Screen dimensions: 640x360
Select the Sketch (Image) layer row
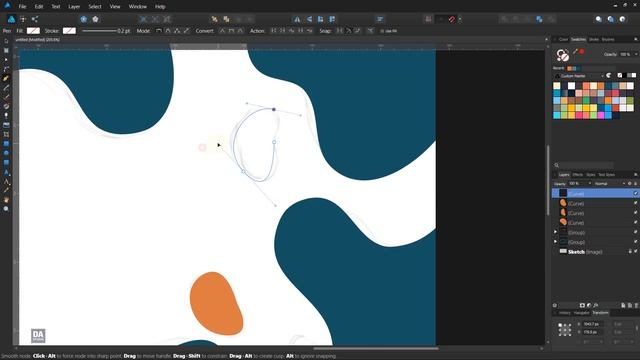pyautogui.click(x=595, y=251)
